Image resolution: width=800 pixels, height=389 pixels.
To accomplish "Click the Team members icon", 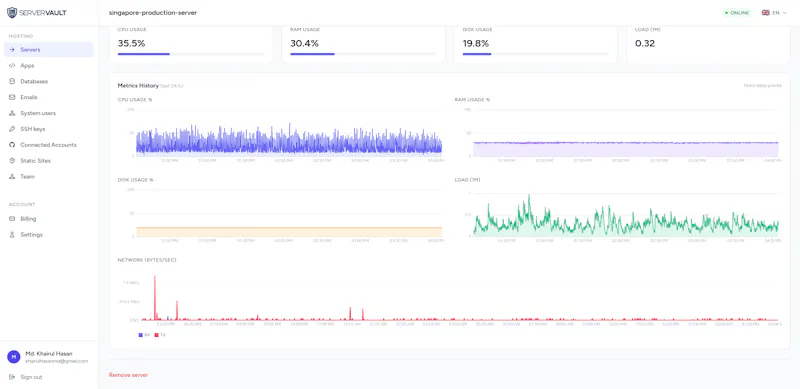I will tap(12, 176).
